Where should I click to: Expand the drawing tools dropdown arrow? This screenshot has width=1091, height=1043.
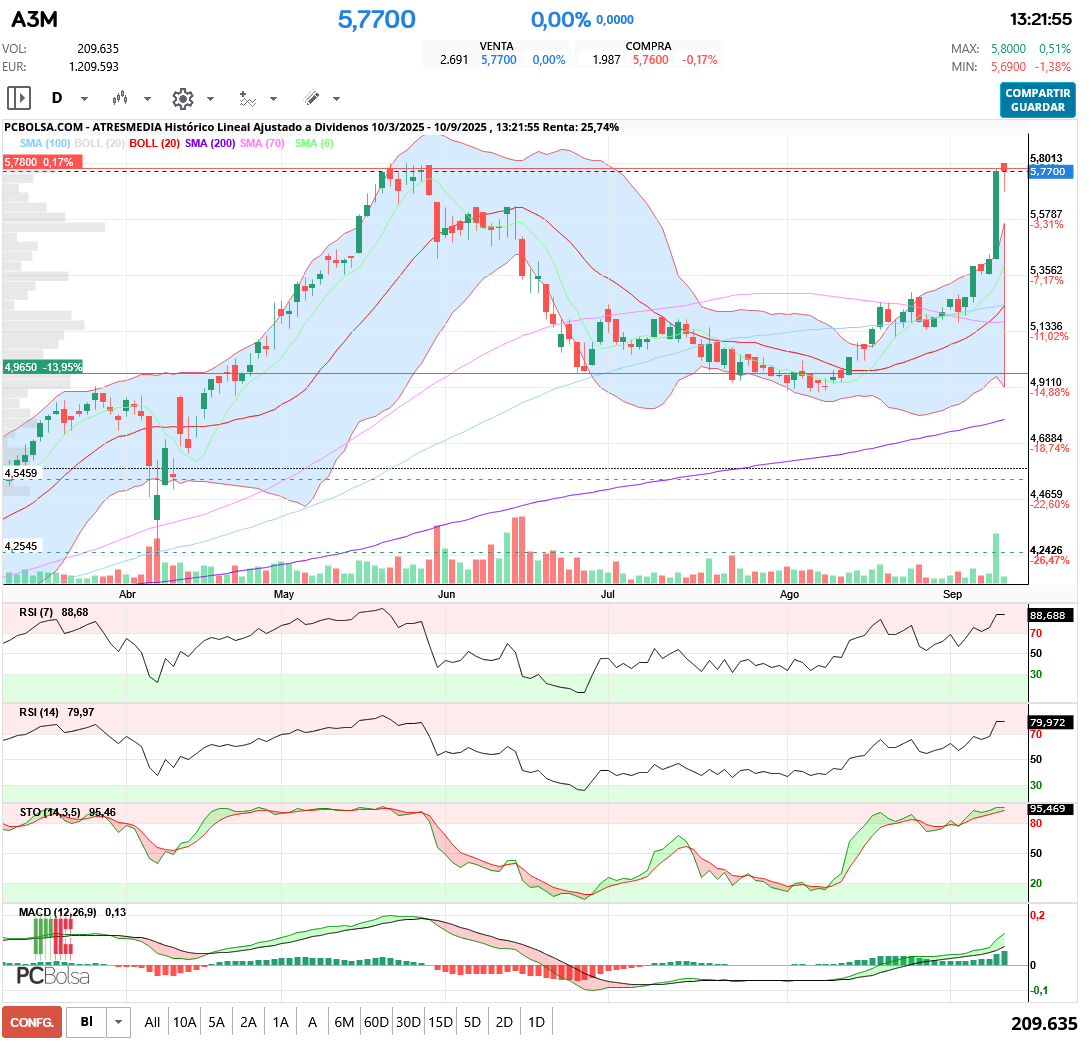(x=337, y=99)
